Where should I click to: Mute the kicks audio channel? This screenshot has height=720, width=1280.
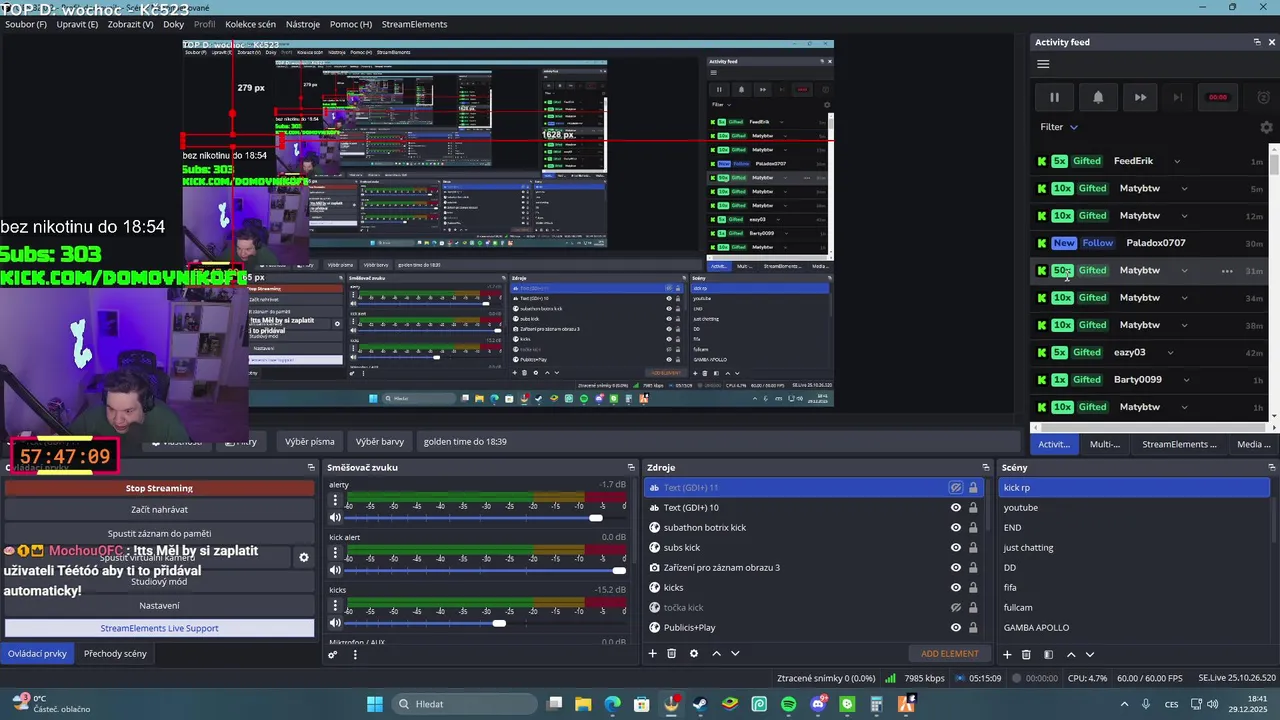tap(335, 623)
